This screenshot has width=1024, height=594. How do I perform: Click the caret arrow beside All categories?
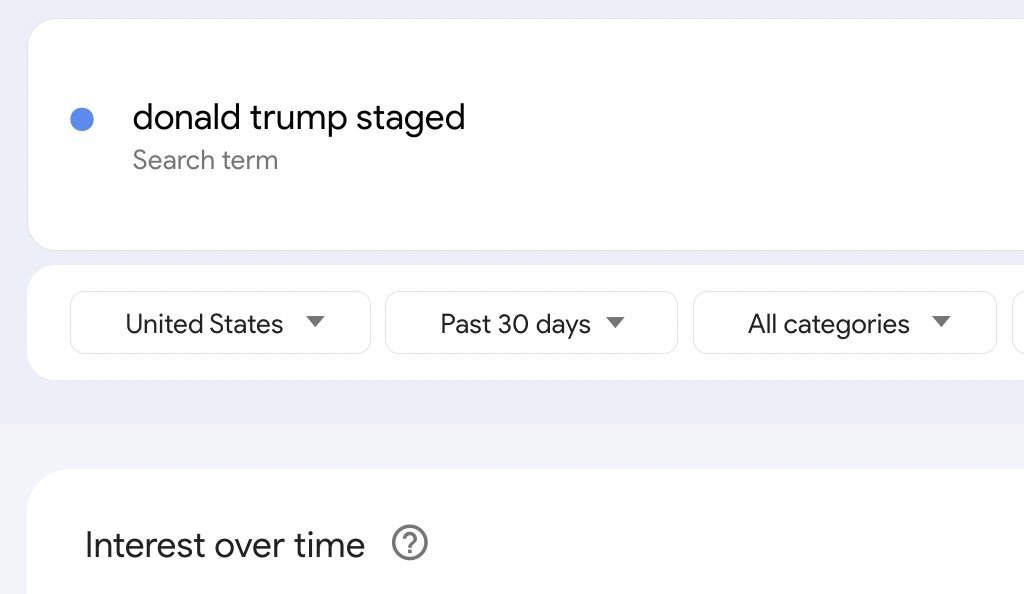[x=940, y=322]
